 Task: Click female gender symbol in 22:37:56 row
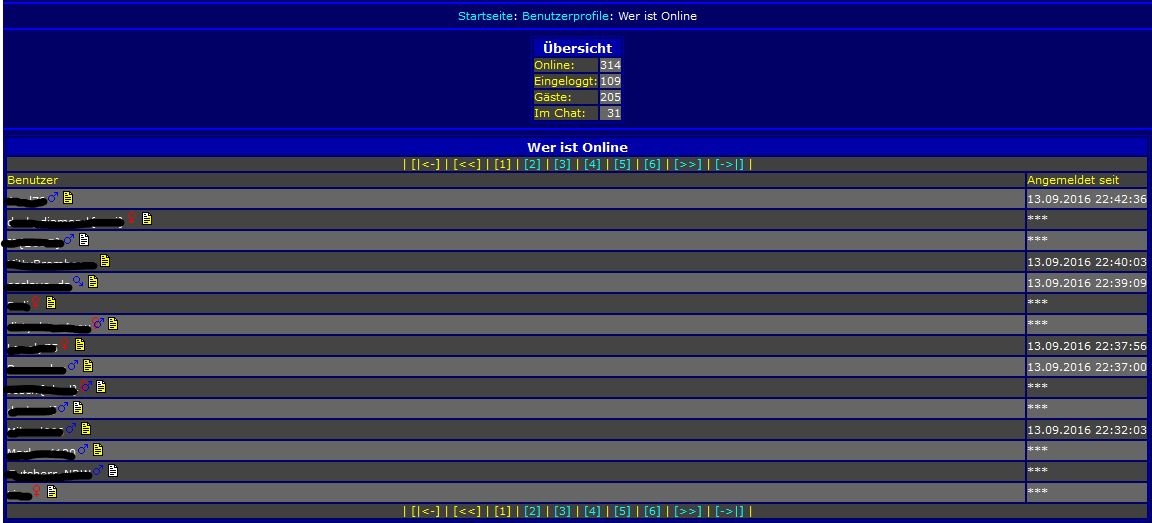coord(65,345)
